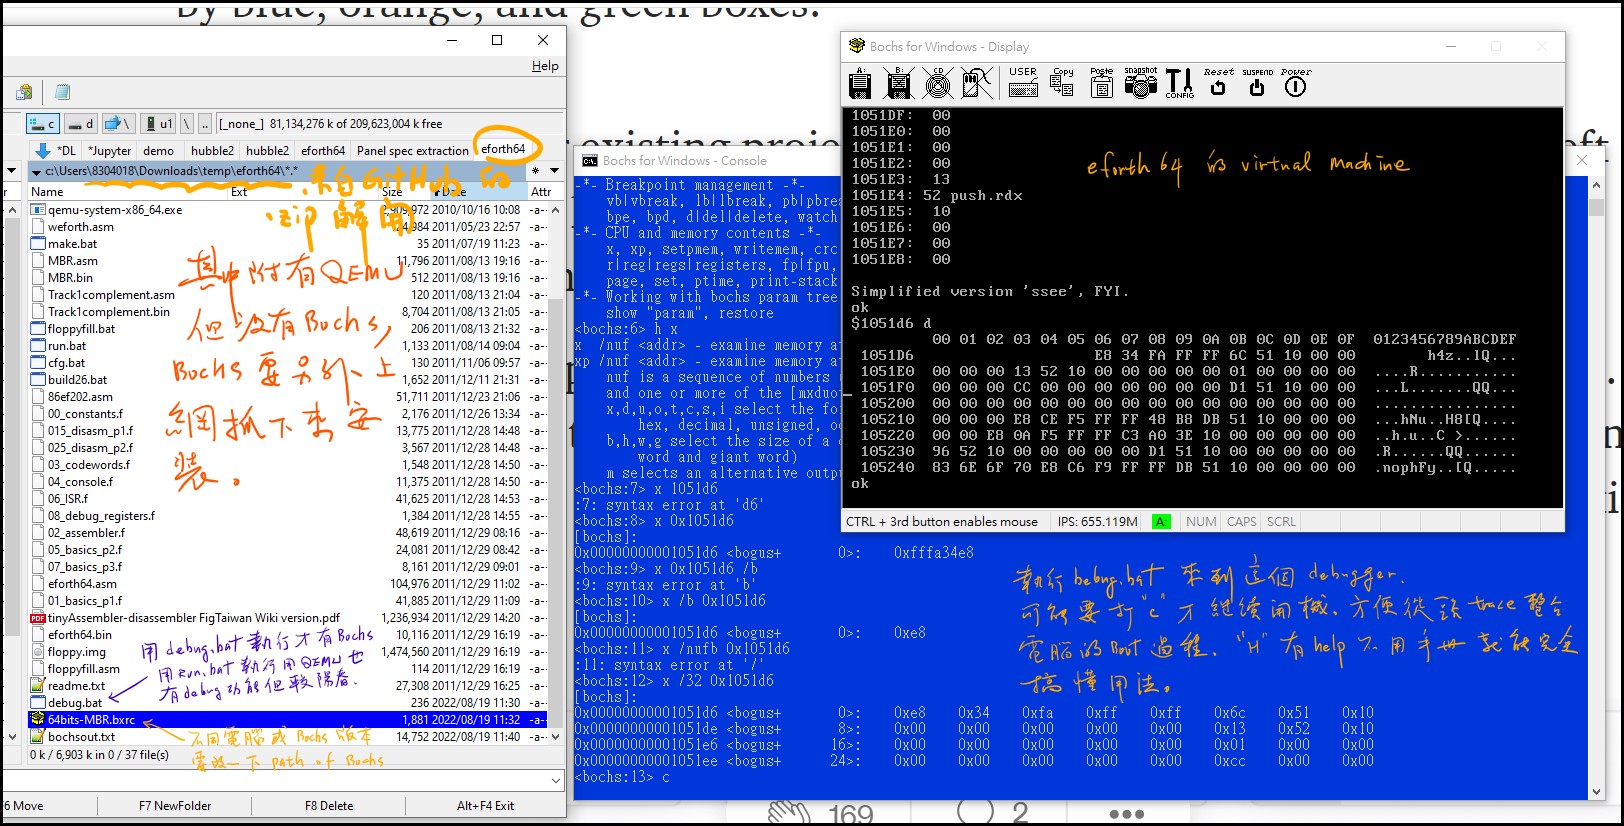The image size is (1624, 826).
Task: Click the Power icon in Bochs
Action: tap(1295, 83)
